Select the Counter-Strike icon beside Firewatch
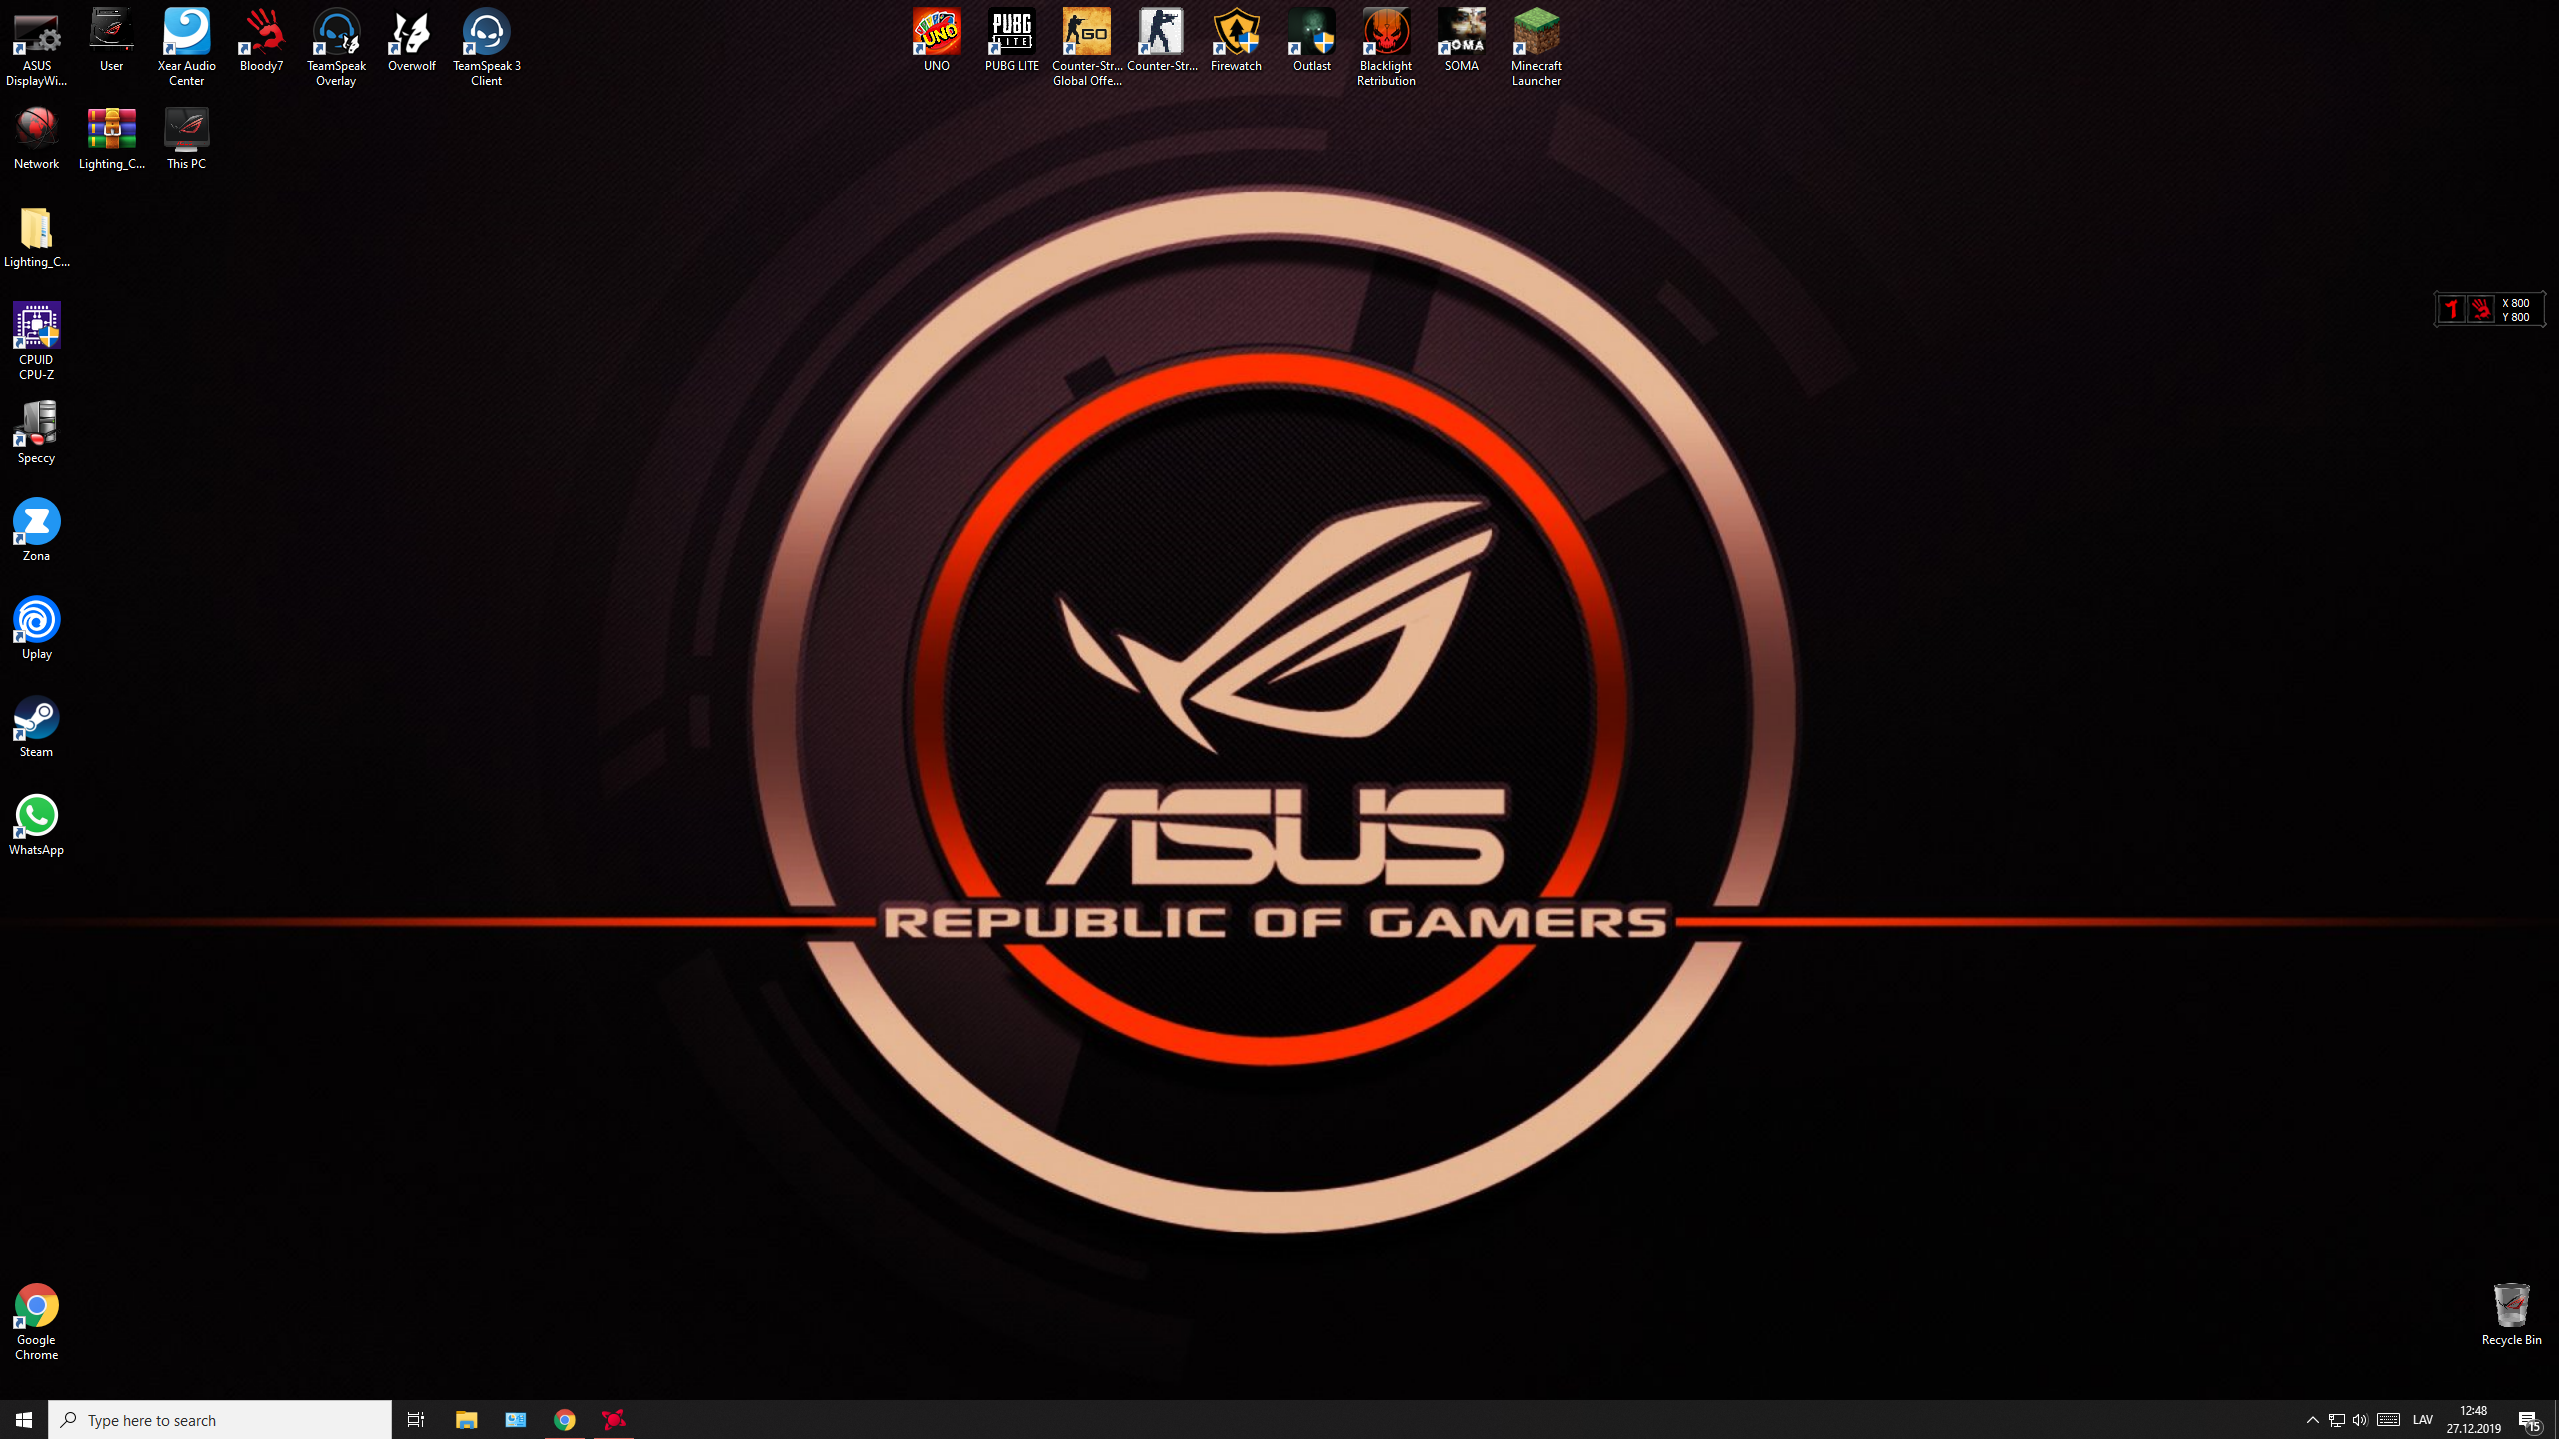2559x1439 pixels. coord(1161,40)
